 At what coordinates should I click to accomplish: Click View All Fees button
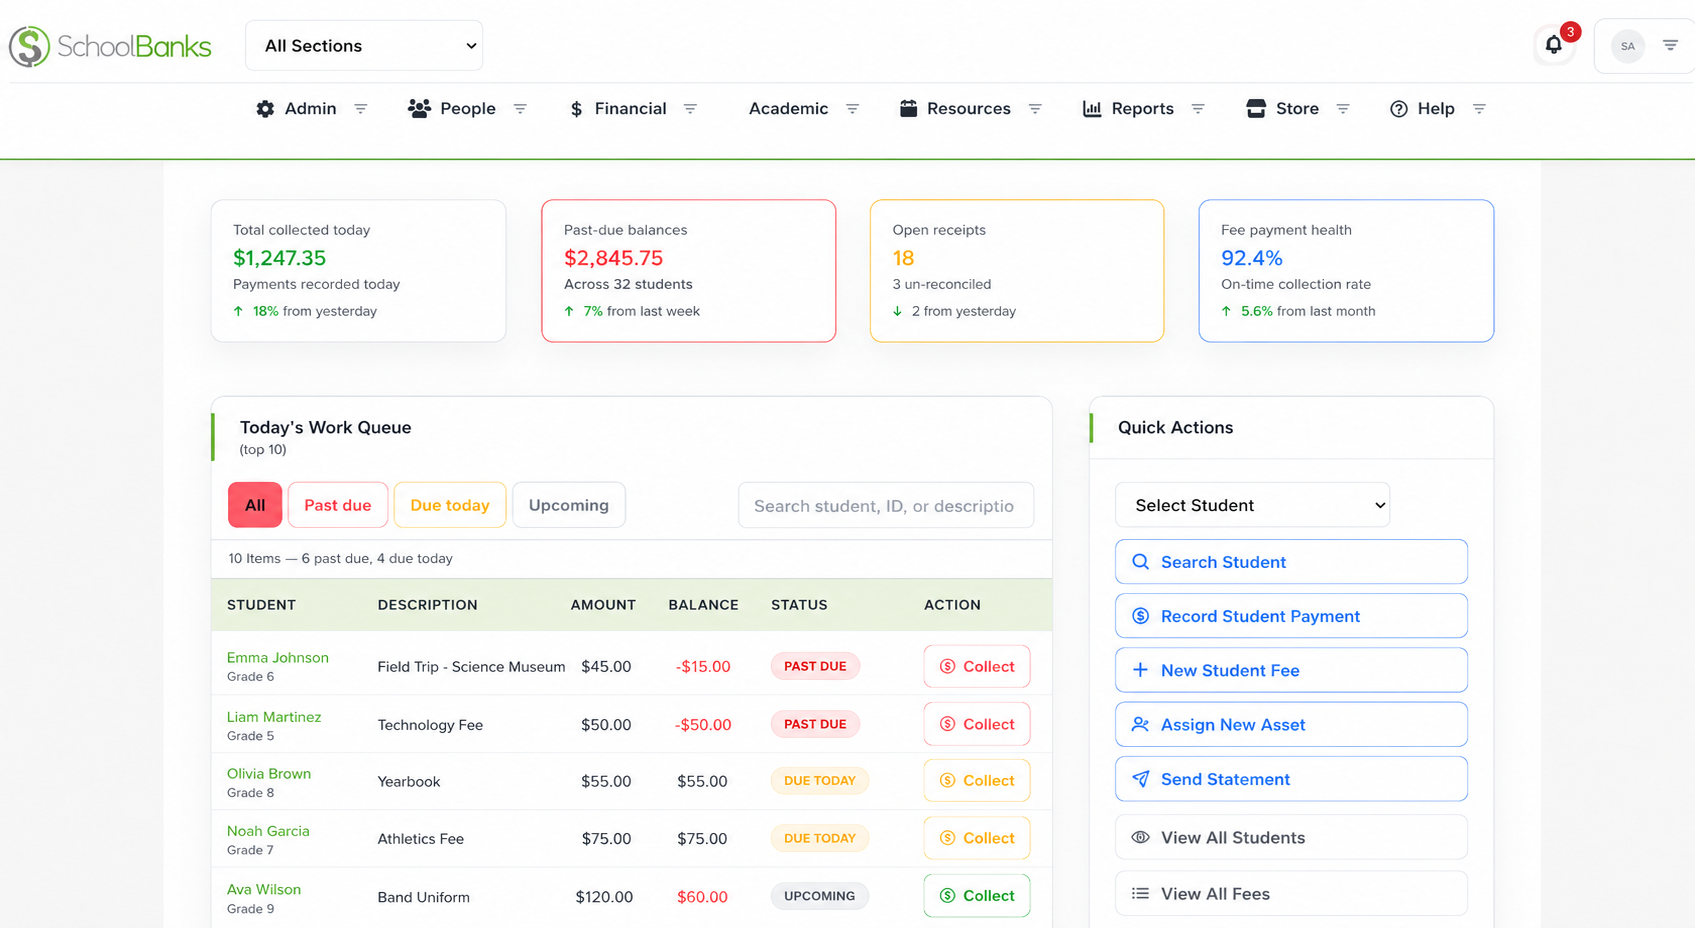[1291, 893]
